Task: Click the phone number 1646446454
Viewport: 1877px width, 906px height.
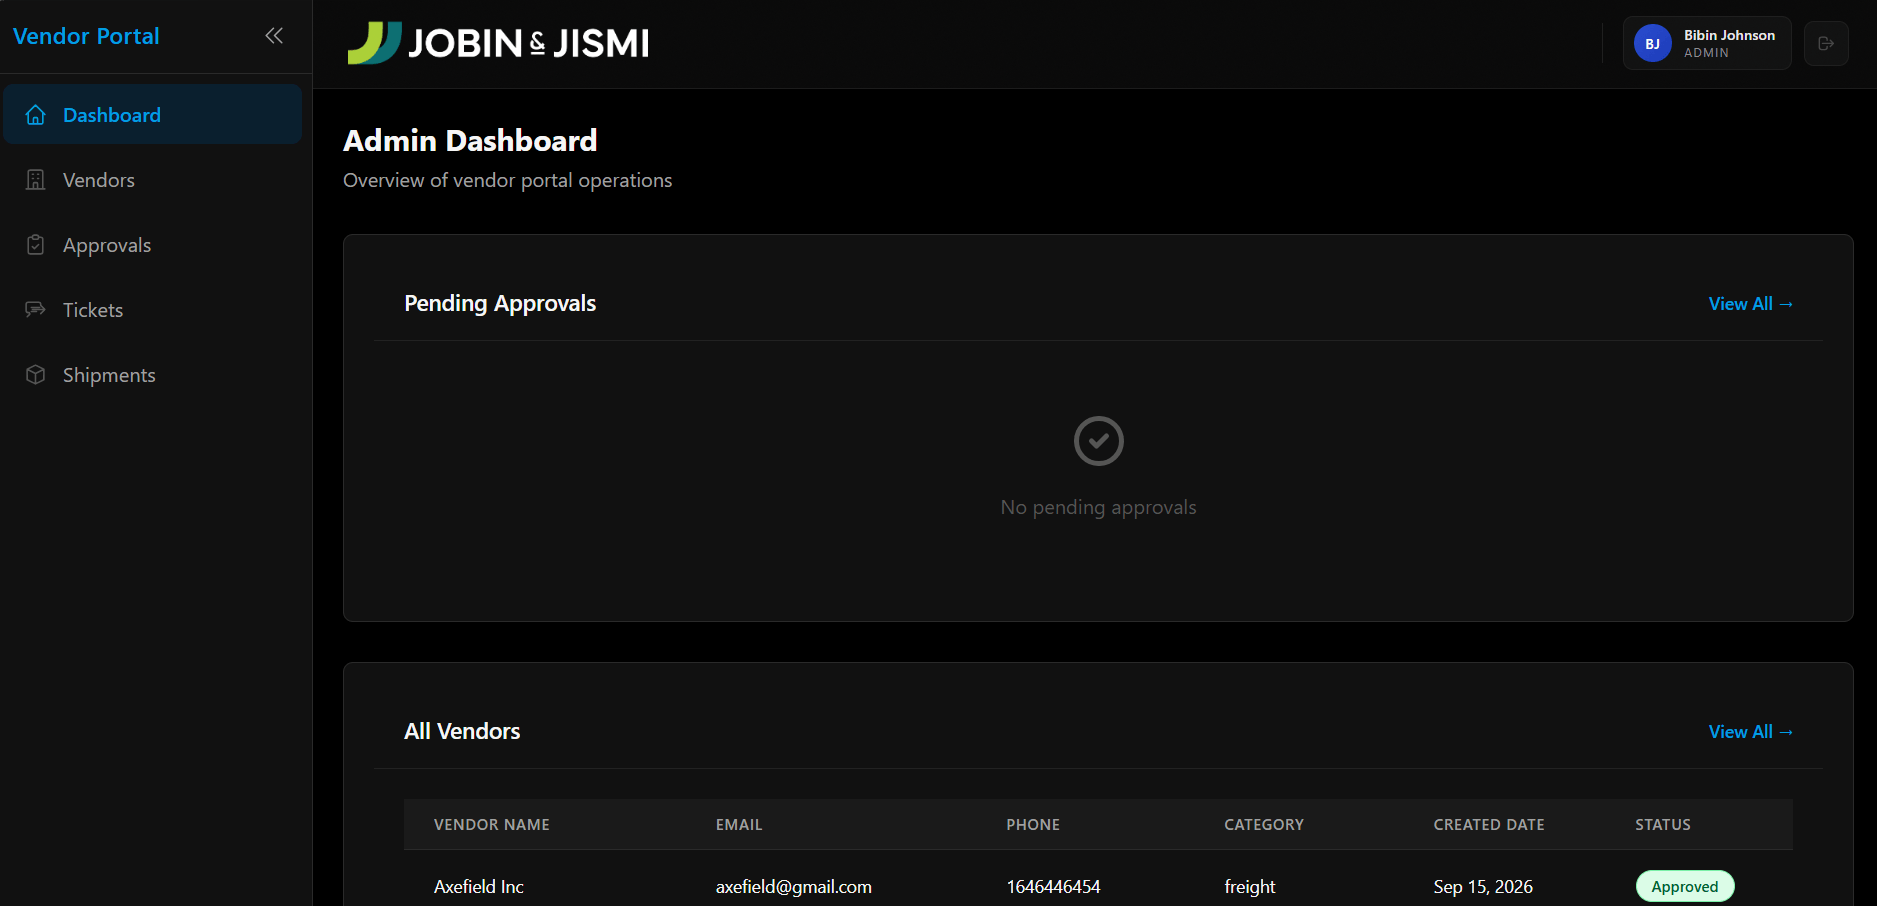Action: point(1053,887)
